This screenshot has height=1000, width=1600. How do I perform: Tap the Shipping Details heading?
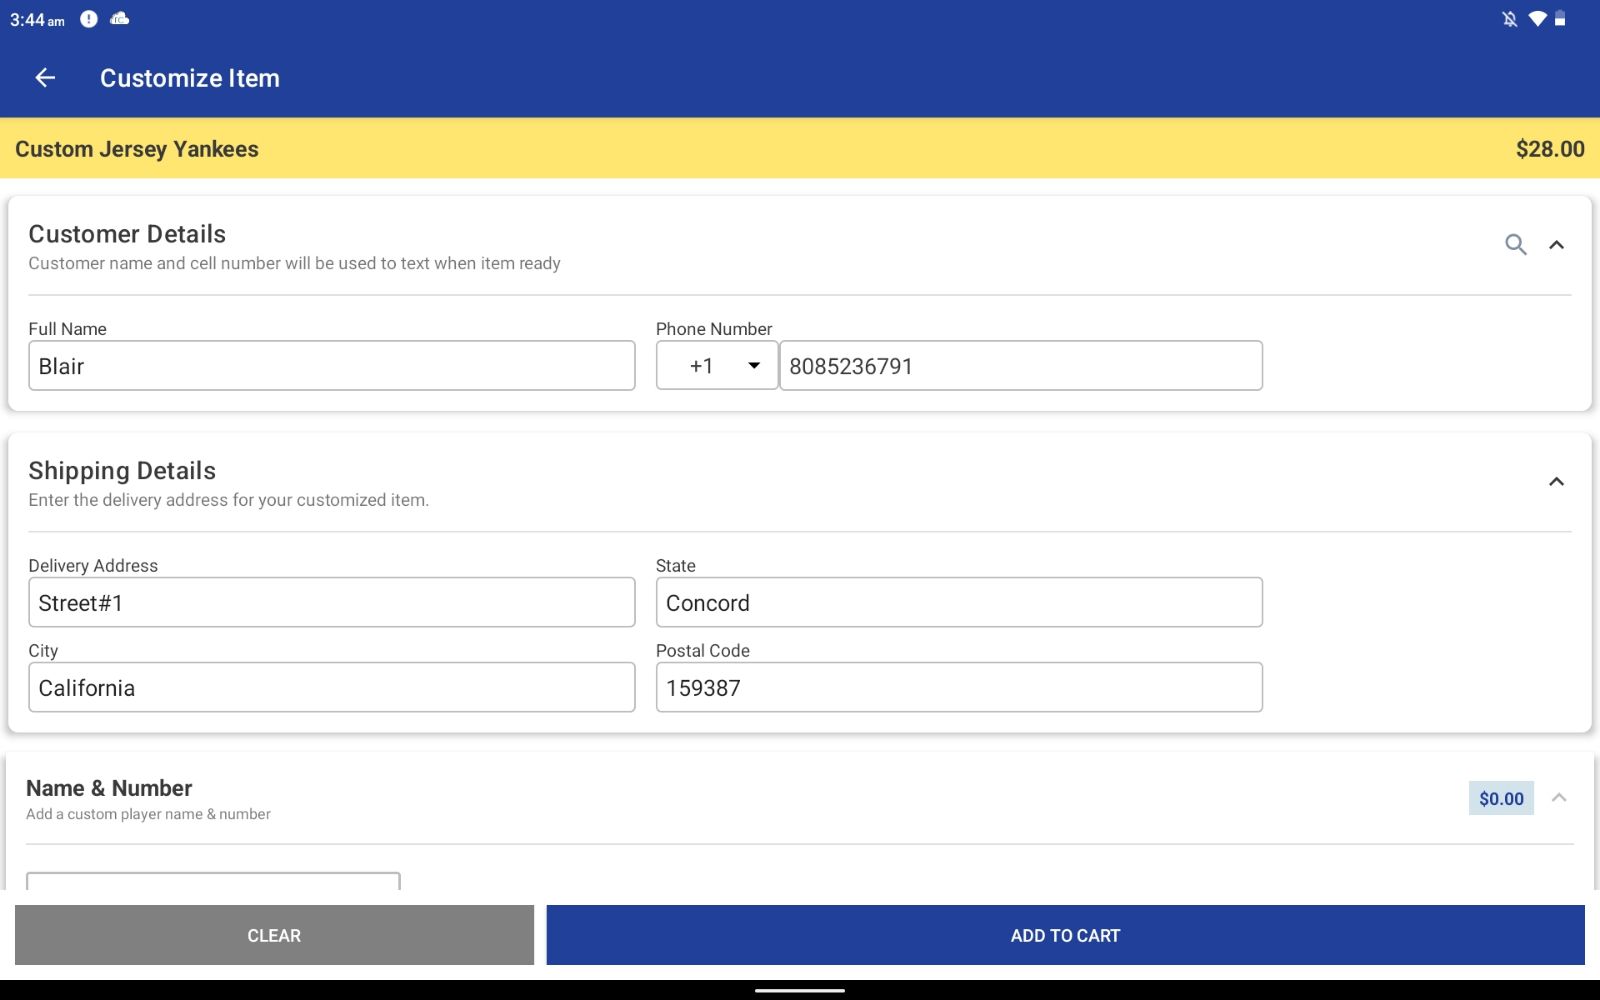pyautogui.click(x=122, y=471)
